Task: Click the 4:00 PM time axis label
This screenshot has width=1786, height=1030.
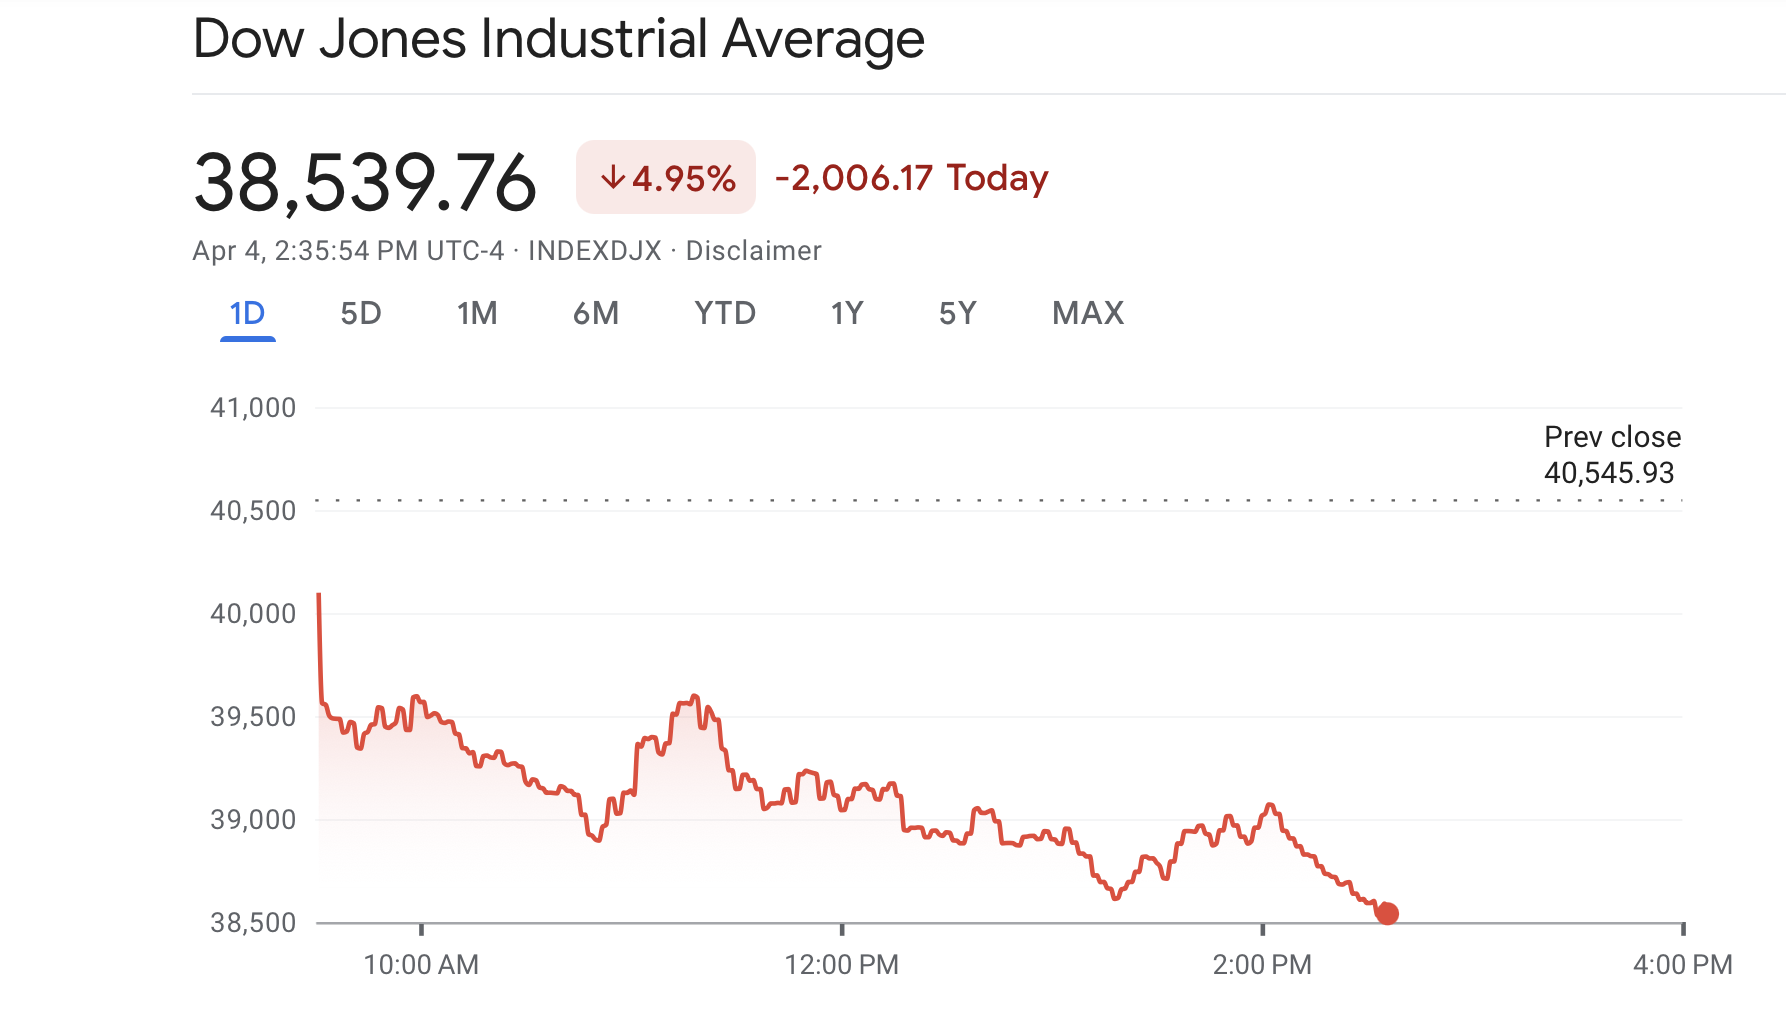Action: (1682, 965)
